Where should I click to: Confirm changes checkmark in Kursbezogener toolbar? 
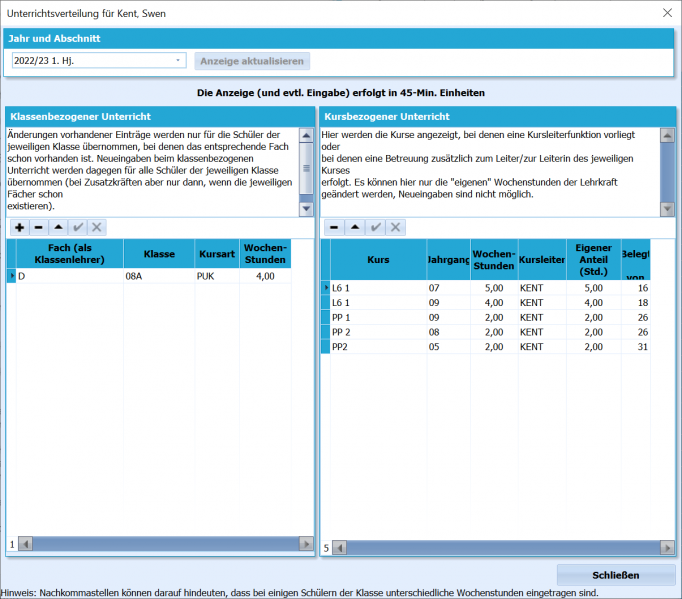coord(375,227)
